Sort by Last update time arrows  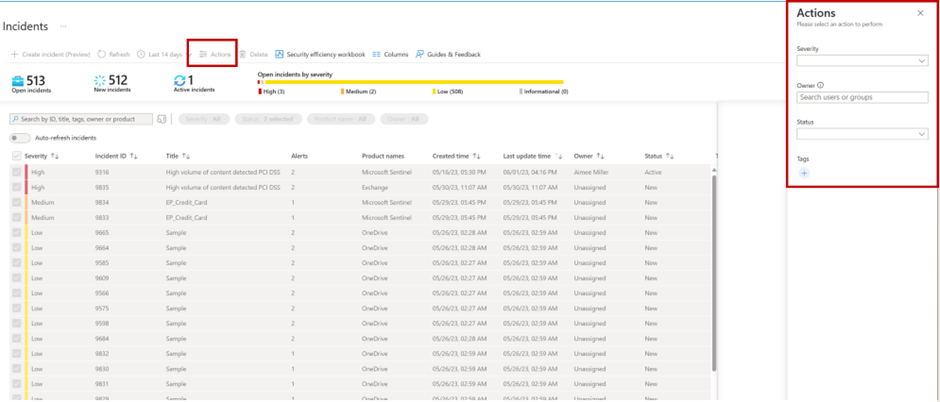pos(559,156)
